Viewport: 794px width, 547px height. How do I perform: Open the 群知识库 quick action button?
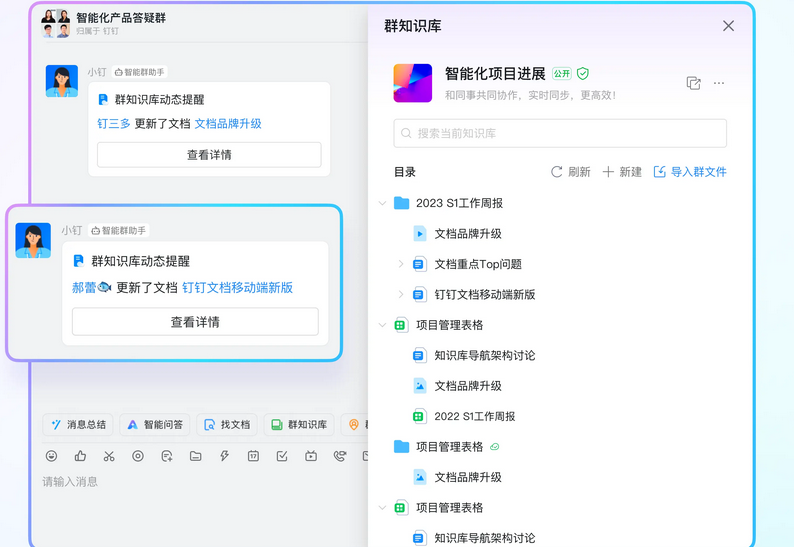click(299, 424)
